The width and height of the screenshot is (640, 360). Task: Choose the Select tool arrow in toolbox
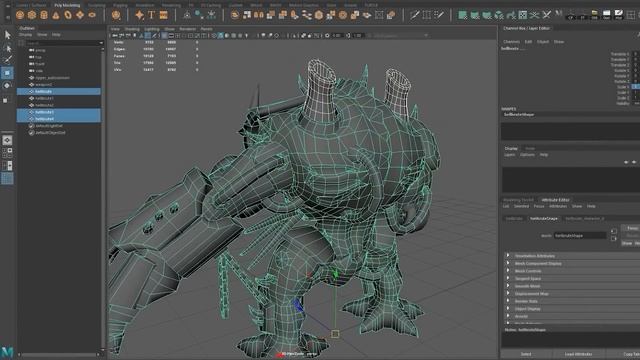point(7,35)
